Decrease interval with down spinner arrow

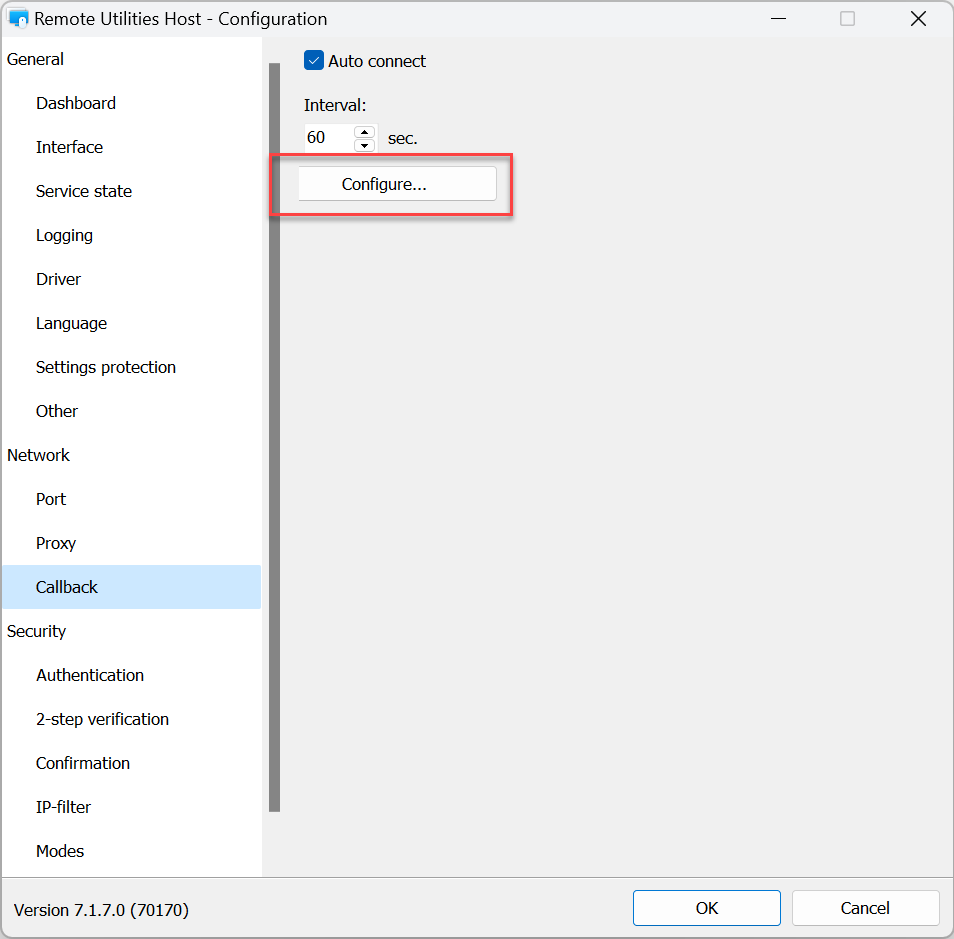point(365,145)
